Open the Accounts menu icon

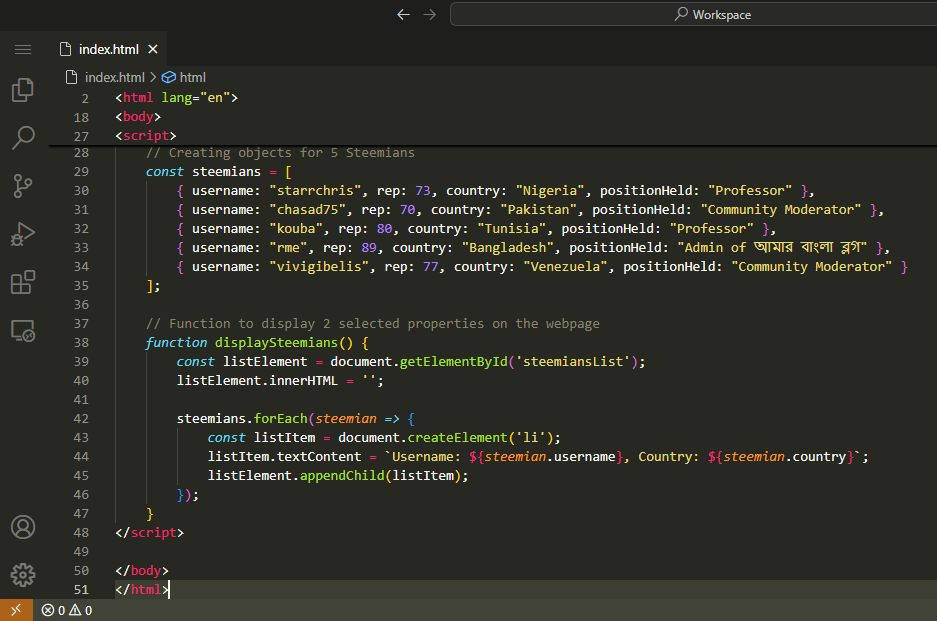point(22,527)
